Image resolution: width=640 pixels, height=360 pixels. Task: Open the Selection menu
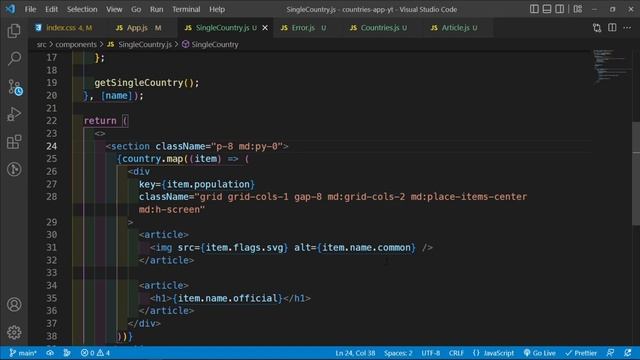point(82,9)
